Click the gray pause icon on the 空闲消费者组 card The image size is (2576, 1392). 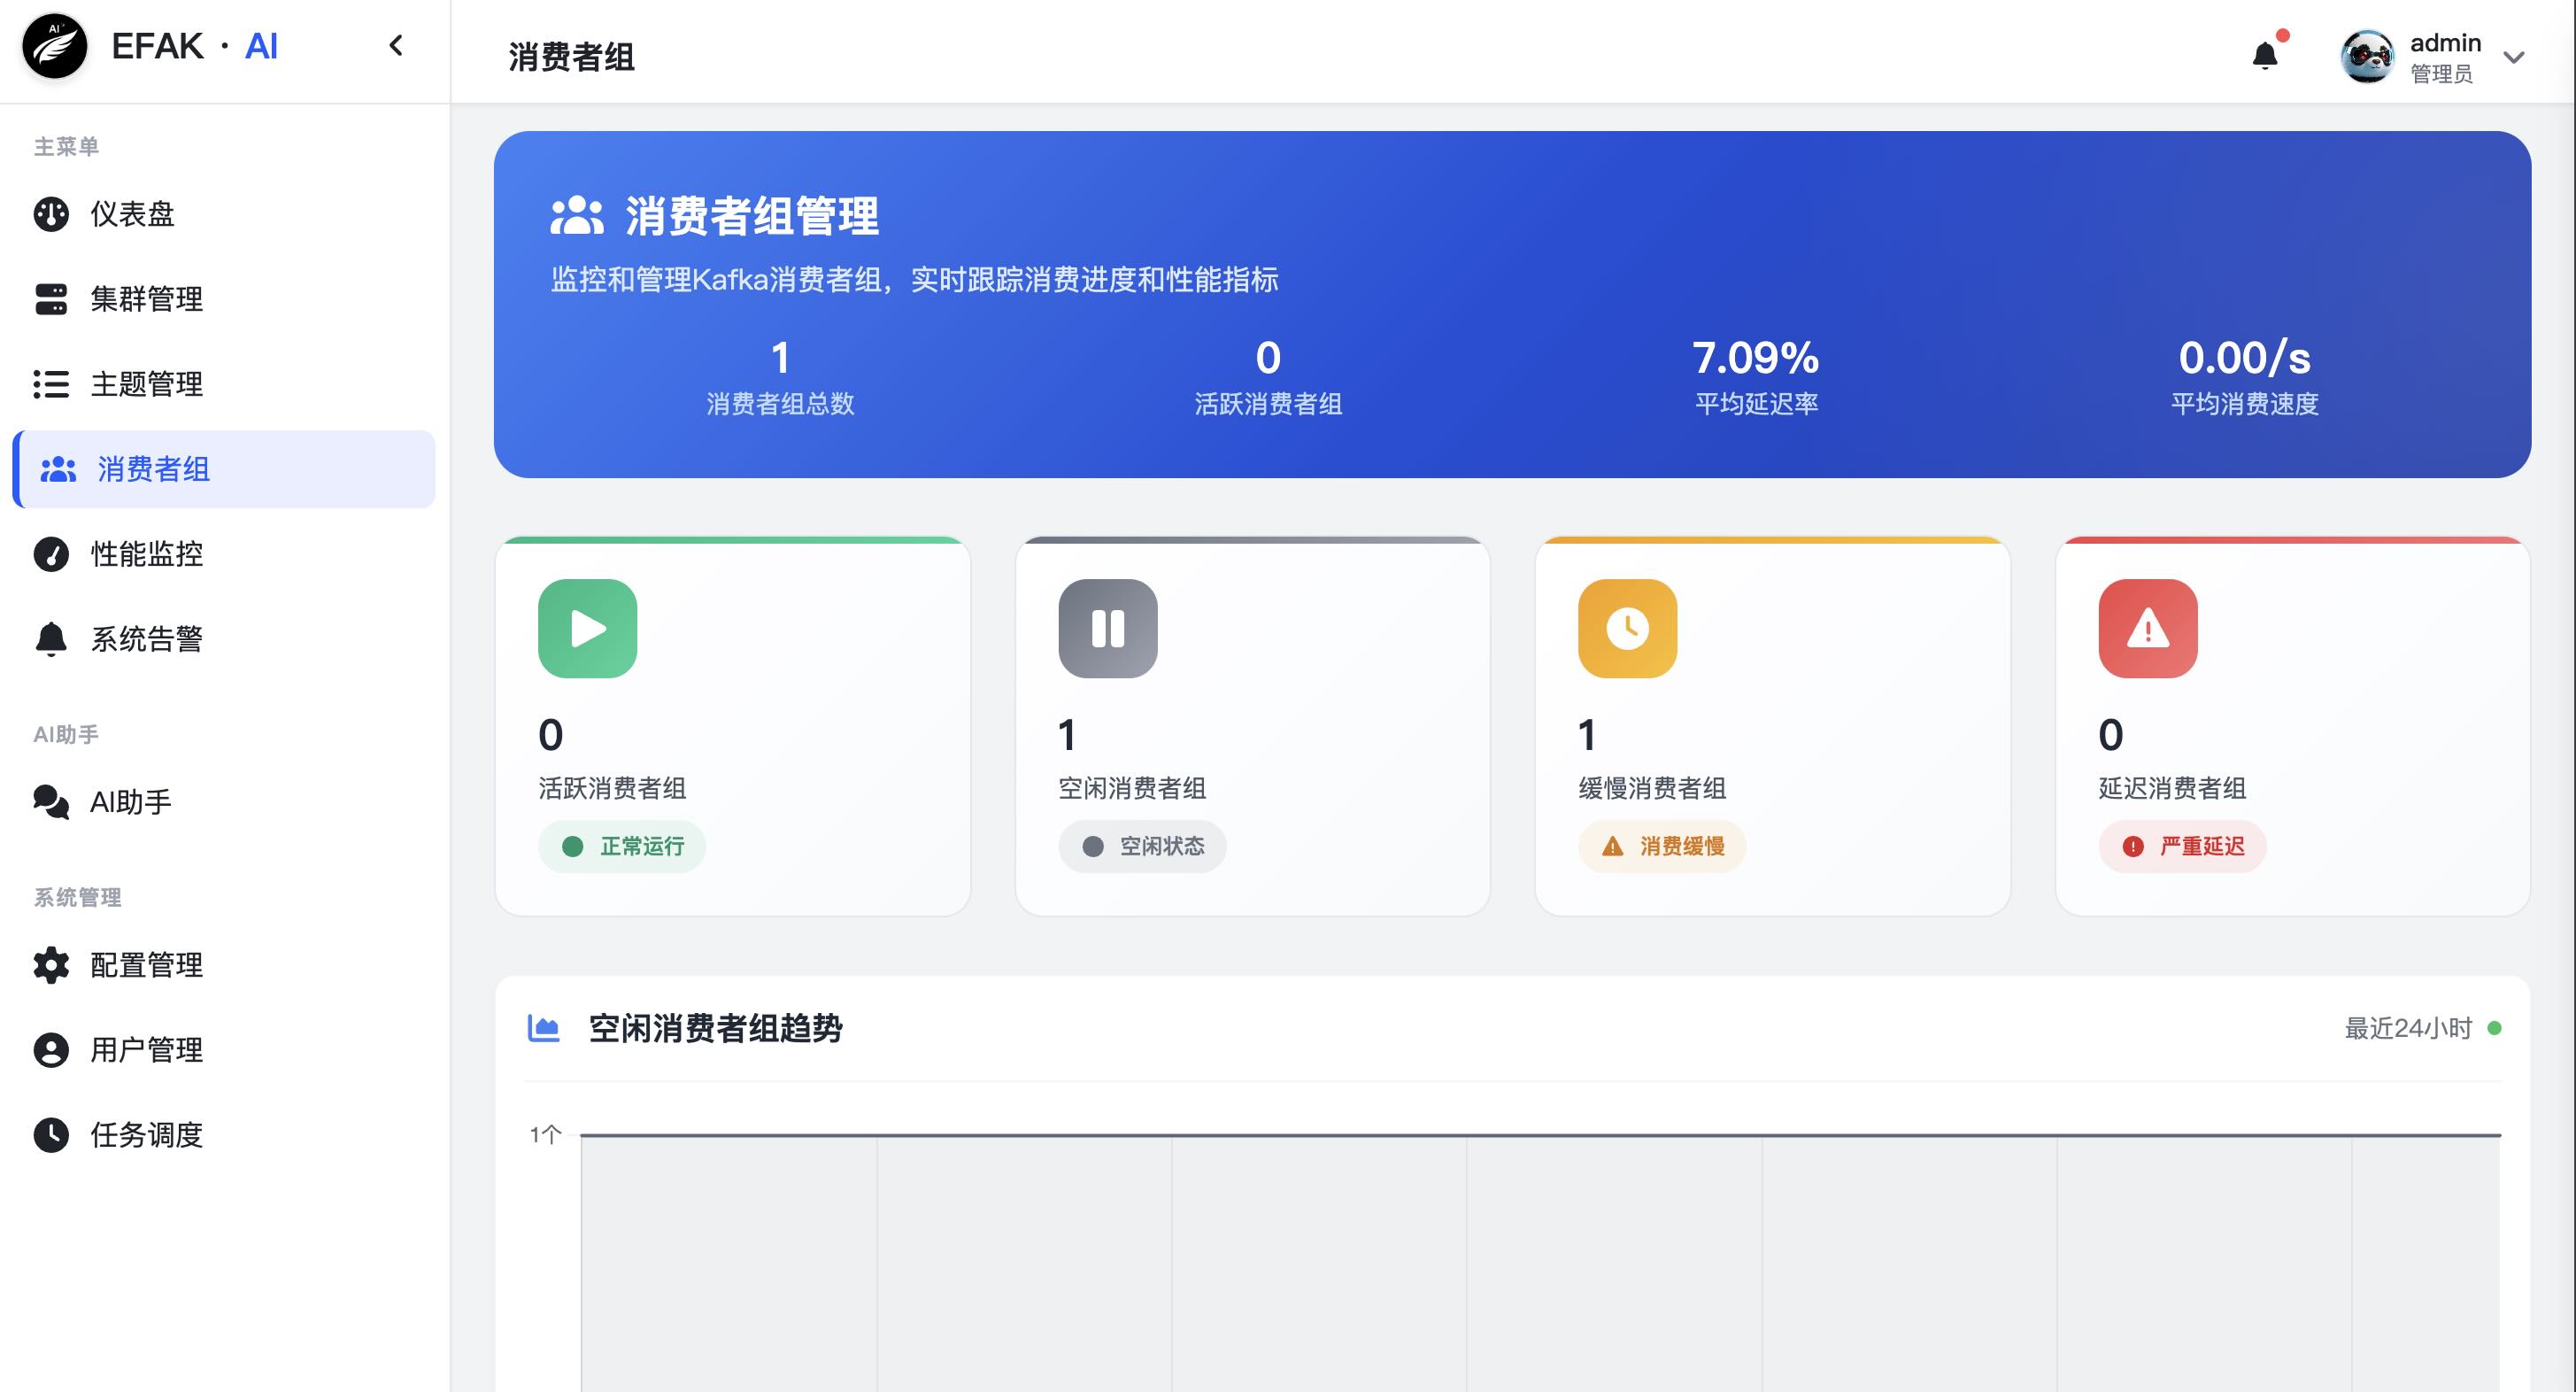coord(1107,629)
